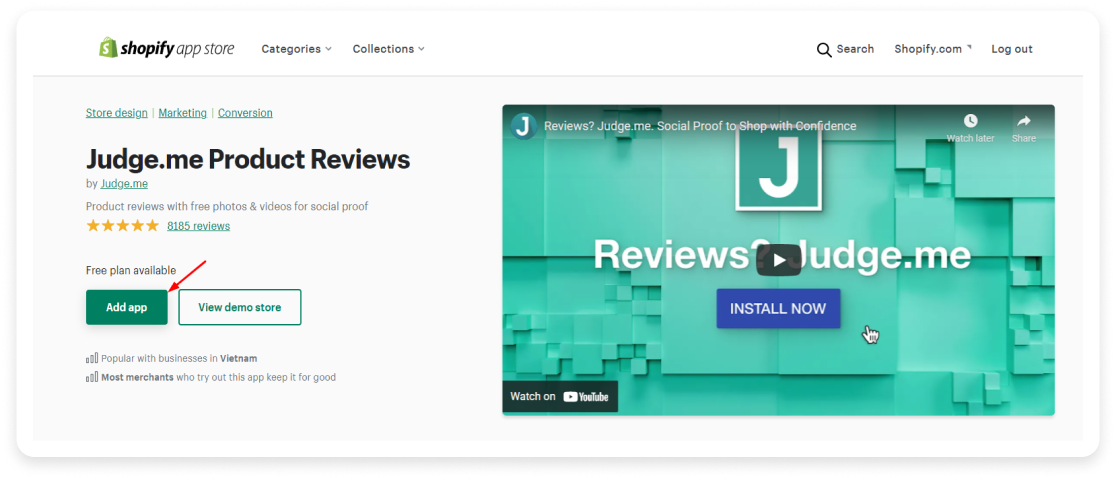The height and width of the screenshot is (480, 1116).
Task: Click 'Popular with businesses in Vietnam' text
Action: (179, 358)
